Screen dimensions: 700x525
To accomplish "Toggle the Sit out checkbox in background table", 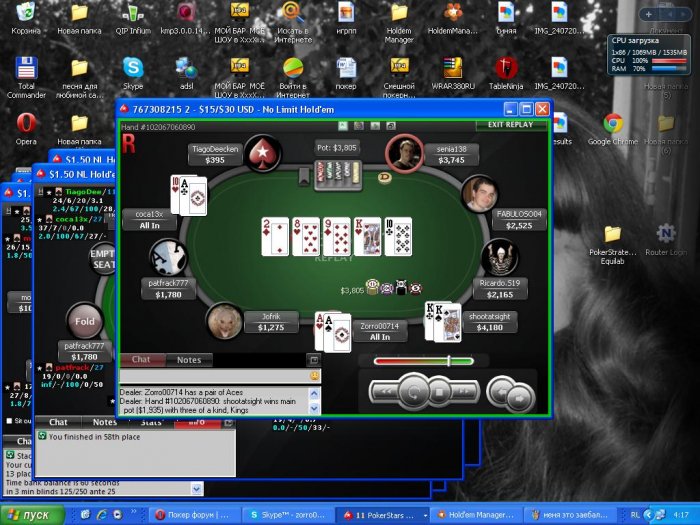I will tap(9, 421).
